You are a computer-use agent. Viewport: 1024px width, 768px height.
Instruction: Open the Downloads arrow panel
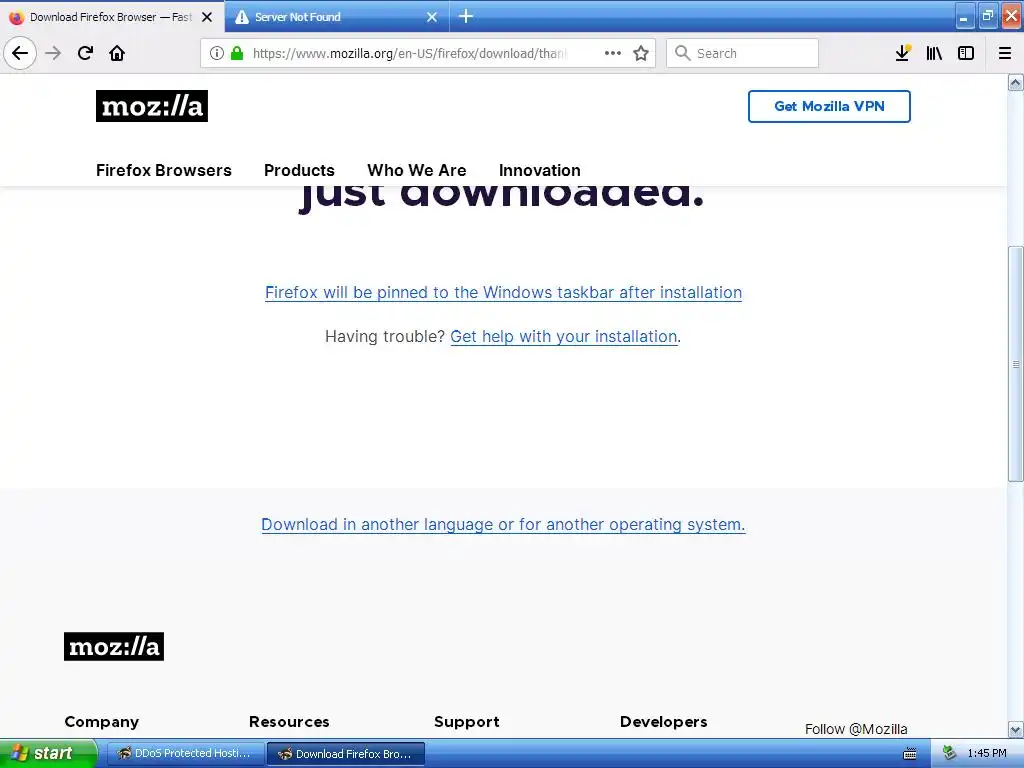tap(903, 53)
